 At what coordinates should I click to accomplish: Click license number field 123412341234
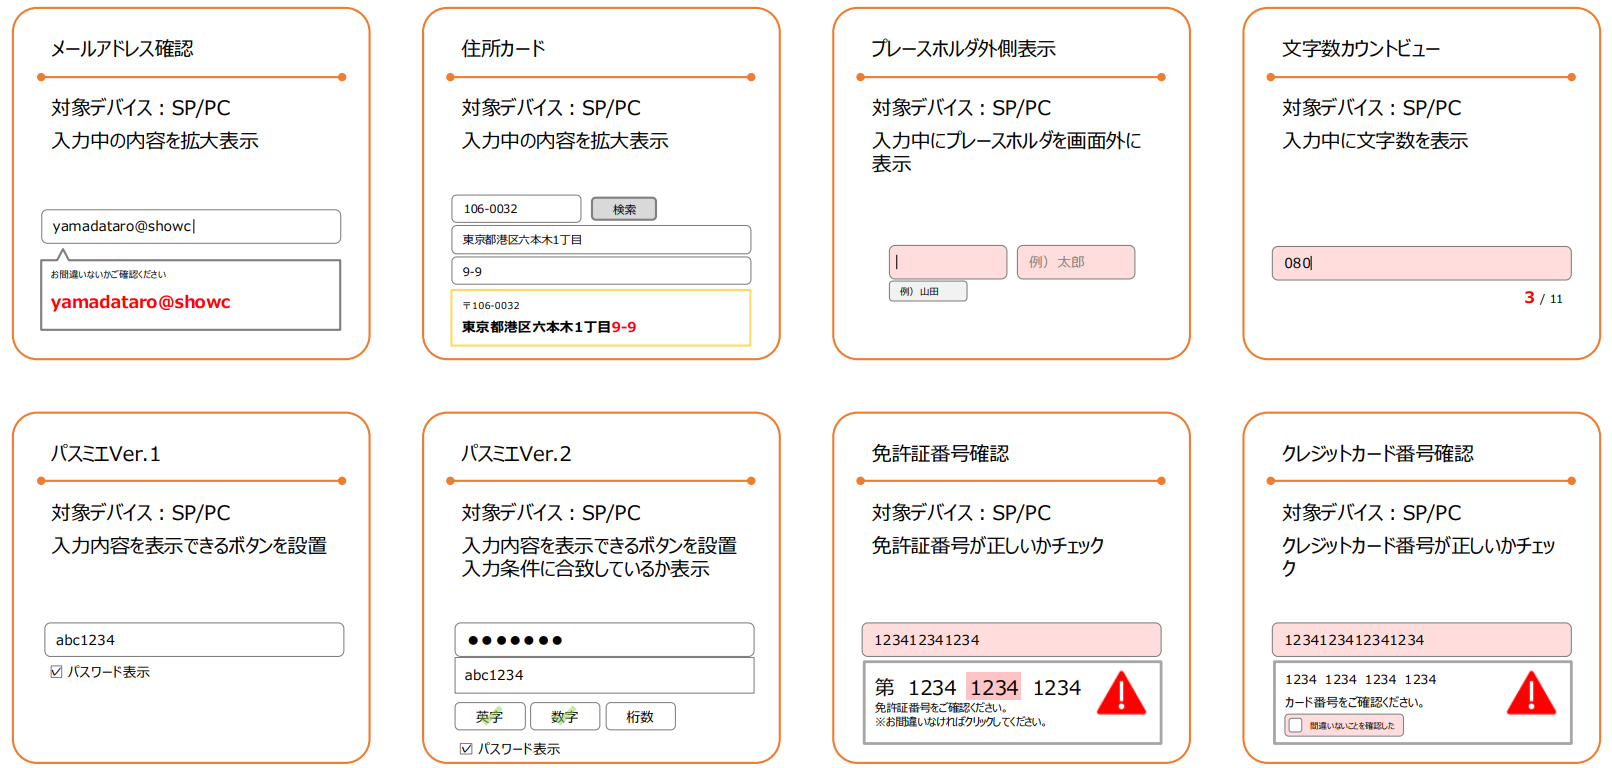pos(1011,640)
